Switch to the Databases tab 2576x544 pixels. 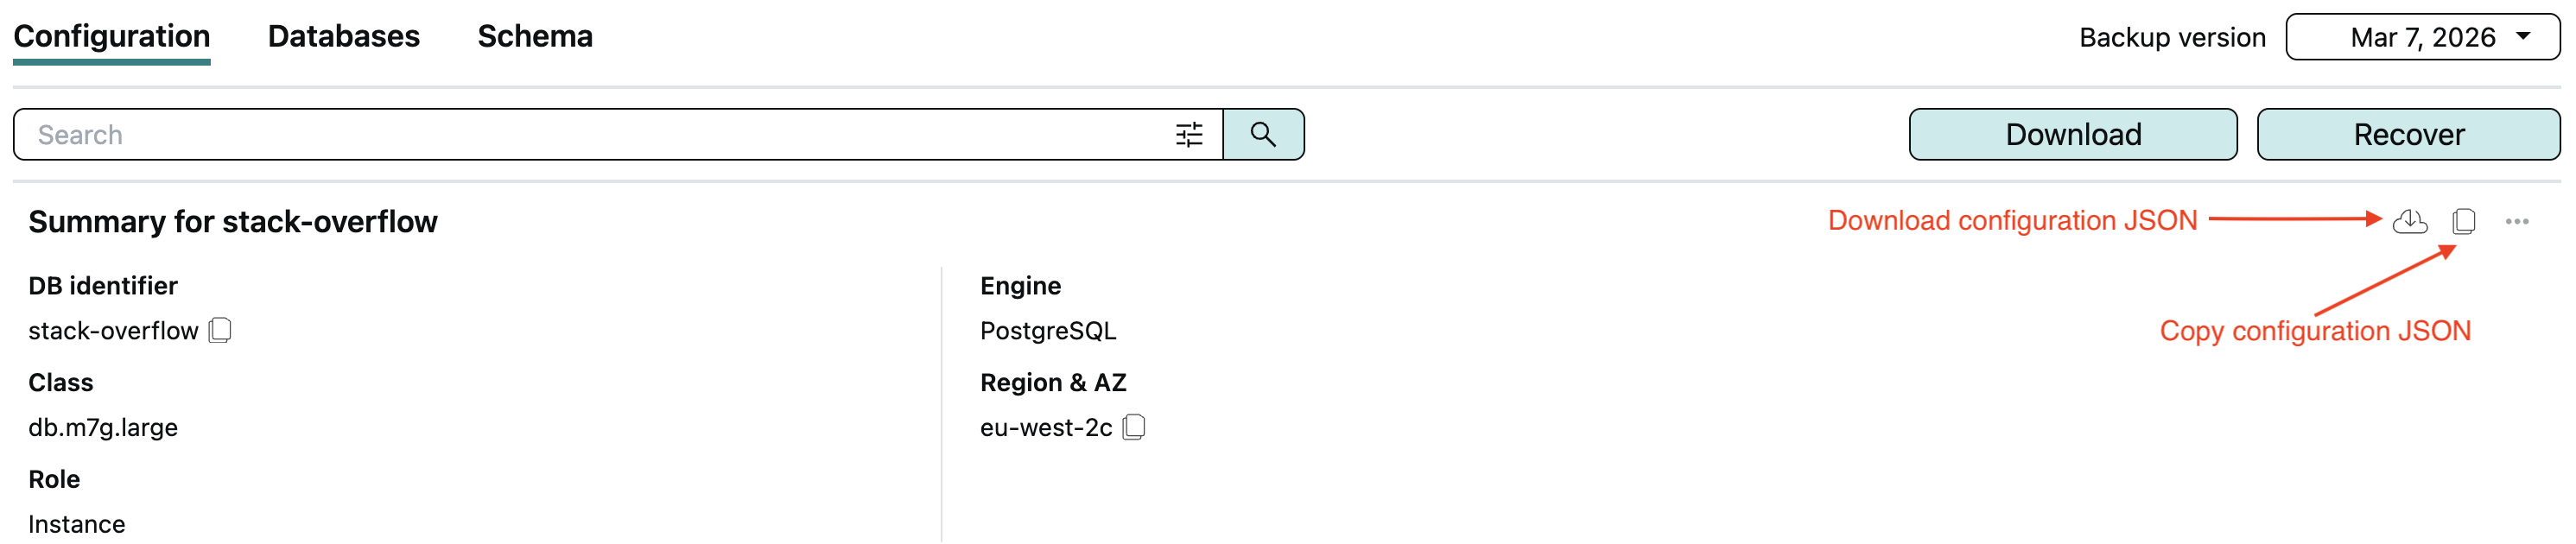(x=343, y=37)
